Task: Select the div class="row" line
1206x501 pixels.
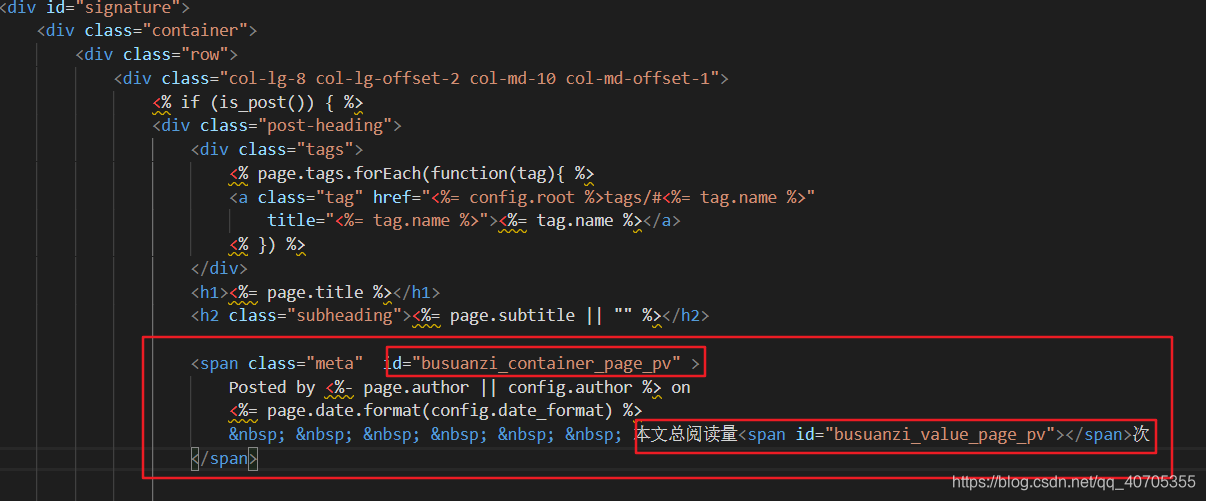Action: pos(156,54)
